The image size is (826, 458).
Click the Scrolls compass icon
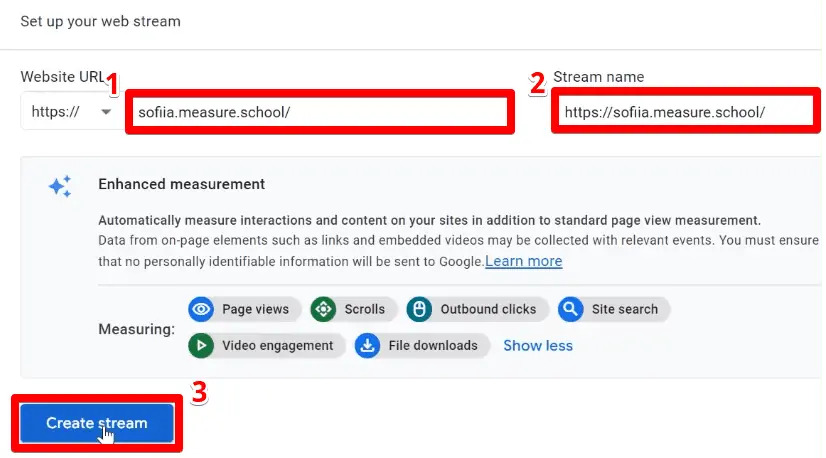[323, 309]
